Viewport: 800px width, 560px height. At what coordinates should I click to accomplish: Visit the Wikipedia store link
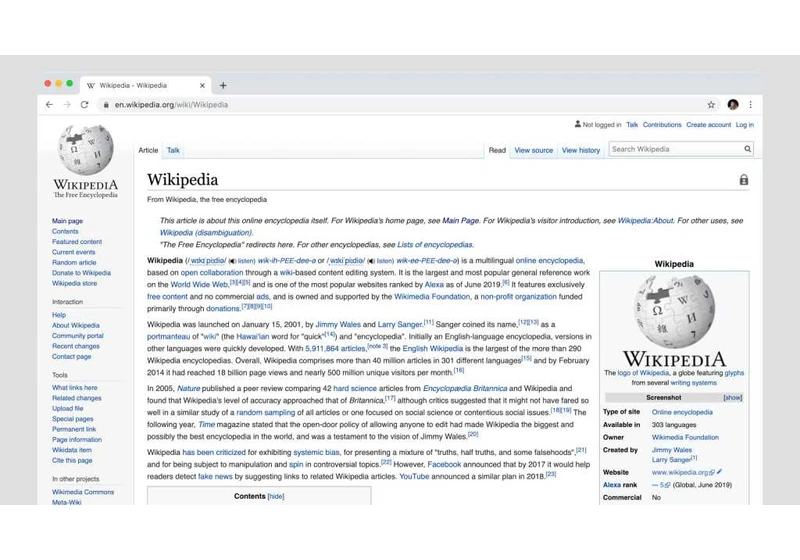(74, 283)
